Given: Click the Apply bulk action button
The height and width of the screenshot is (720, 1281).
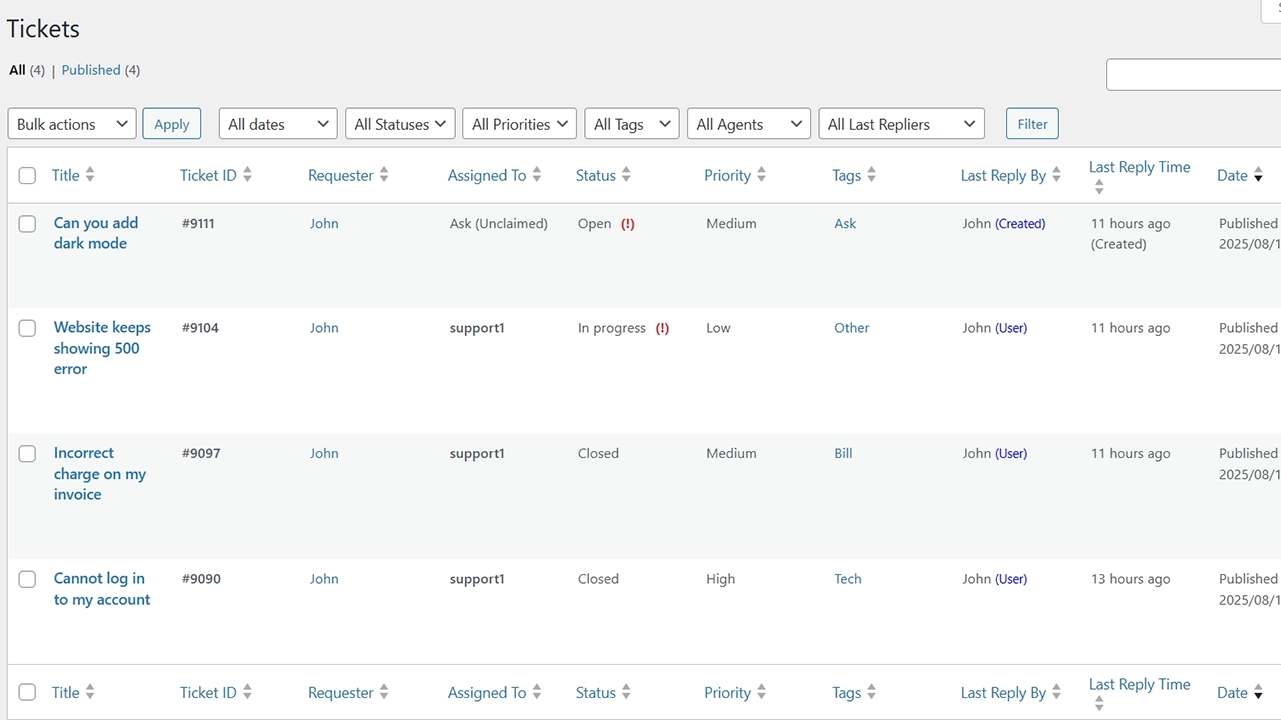Looking at the screenshot, I should pos(171,124).
